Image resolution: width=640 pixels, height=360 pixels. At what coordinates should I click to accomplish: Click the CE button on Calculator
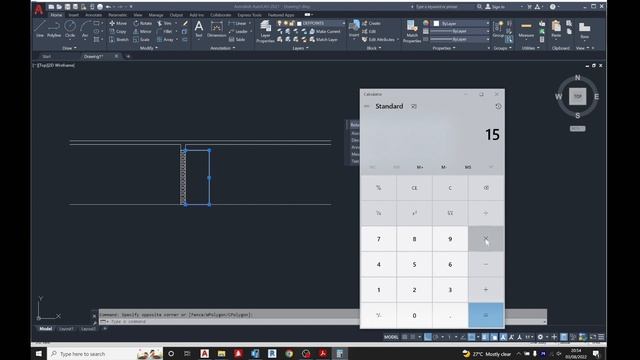(x=414, y=188)
